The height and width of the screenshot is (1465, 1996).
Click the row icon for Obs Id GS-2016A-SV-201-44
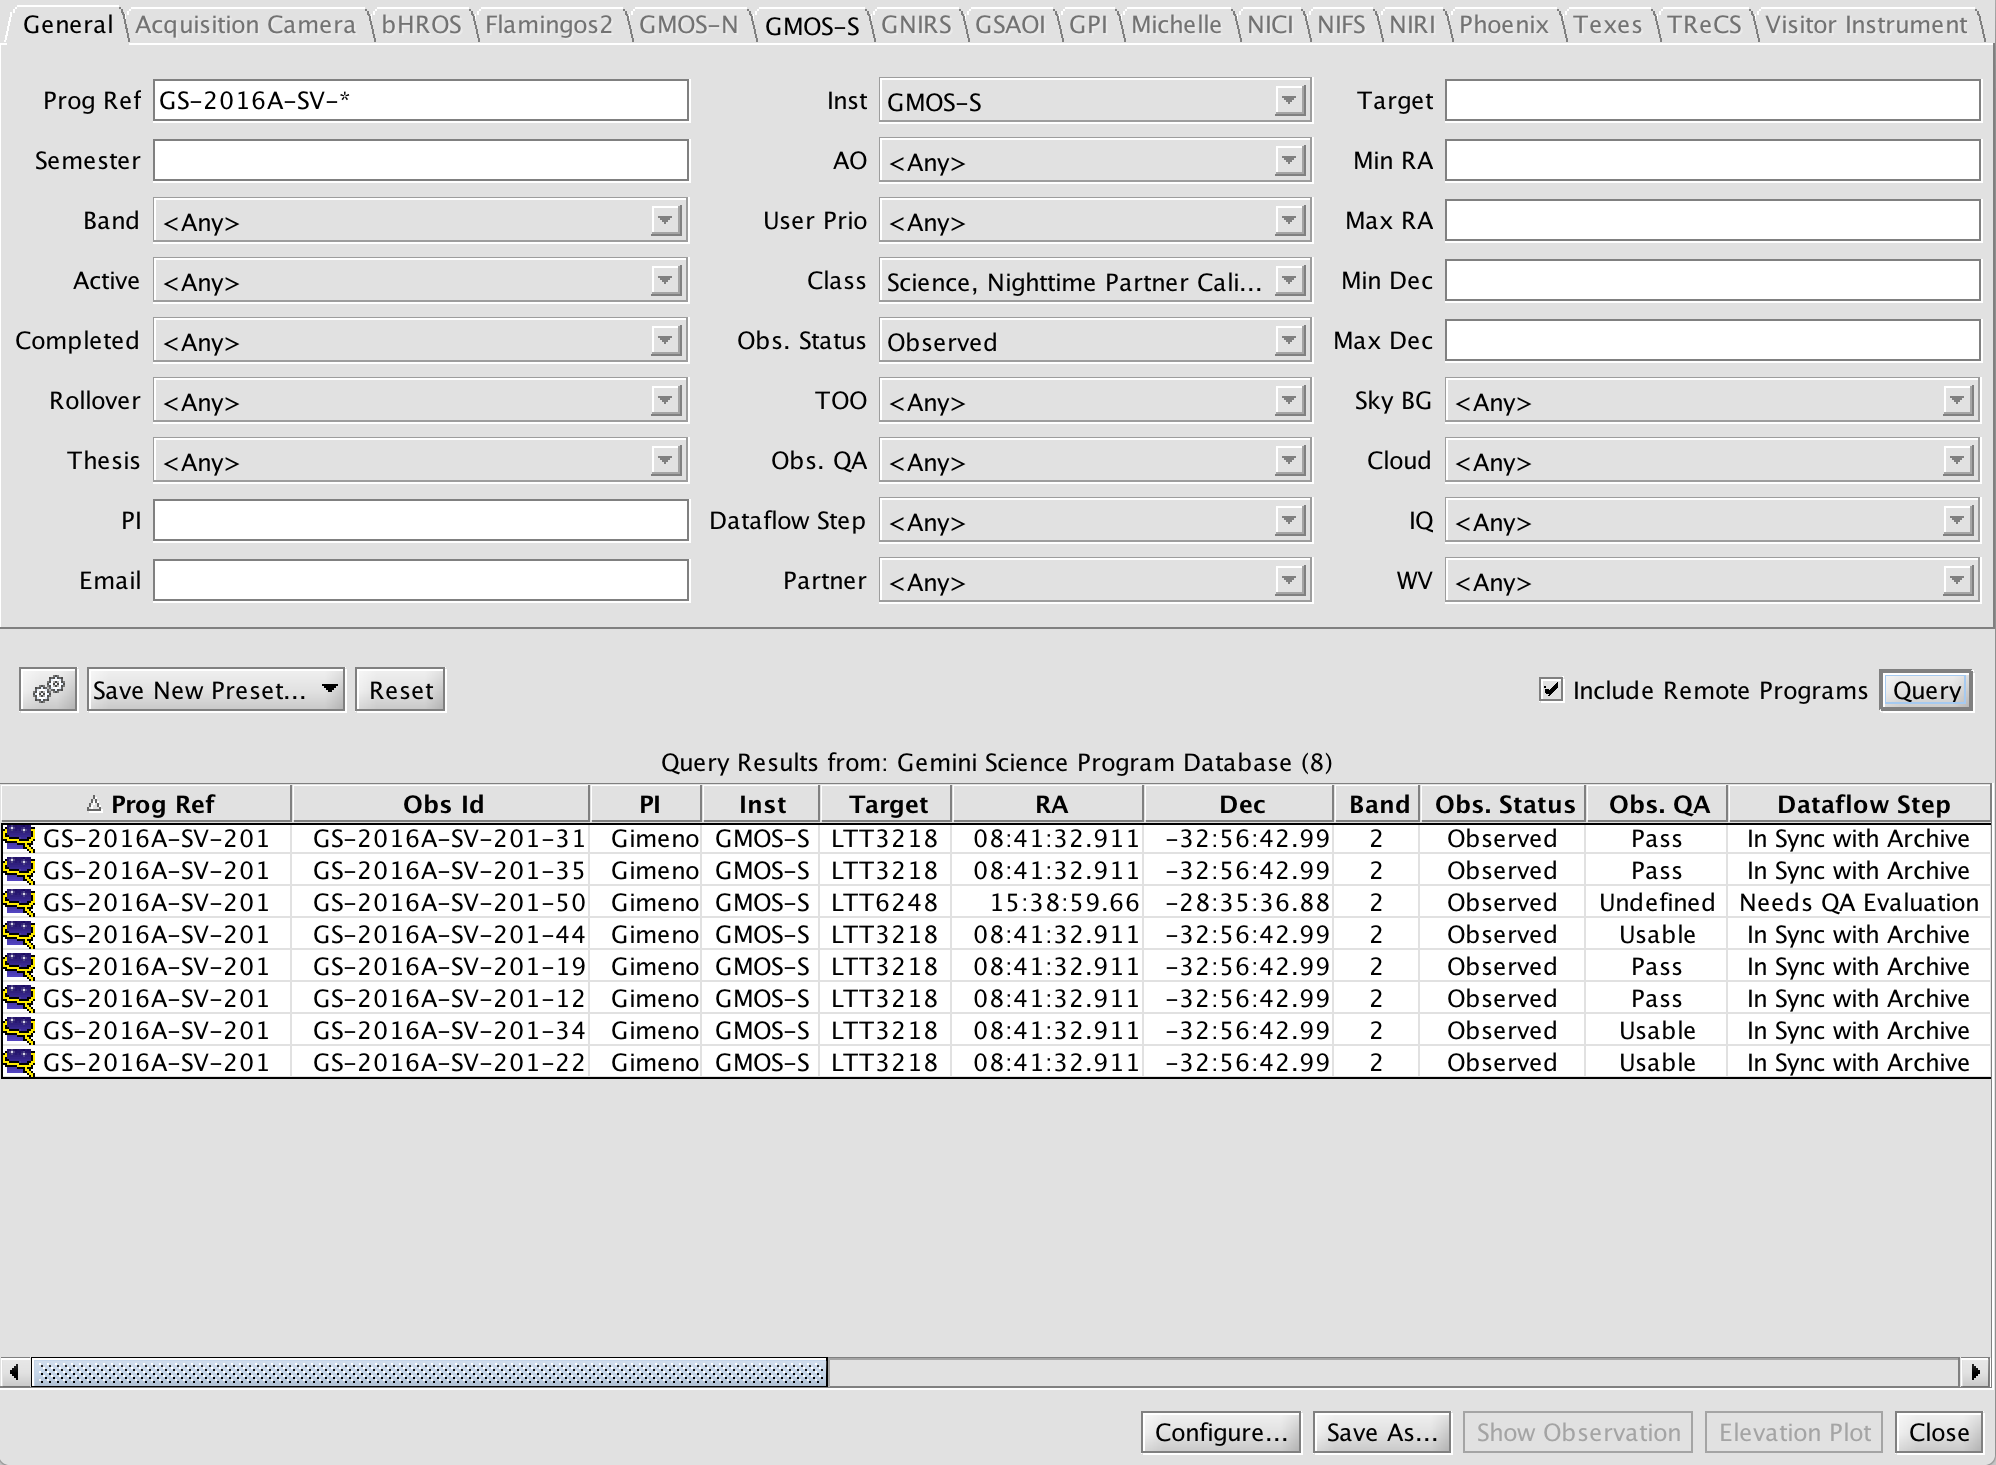(x=19, y=934)
